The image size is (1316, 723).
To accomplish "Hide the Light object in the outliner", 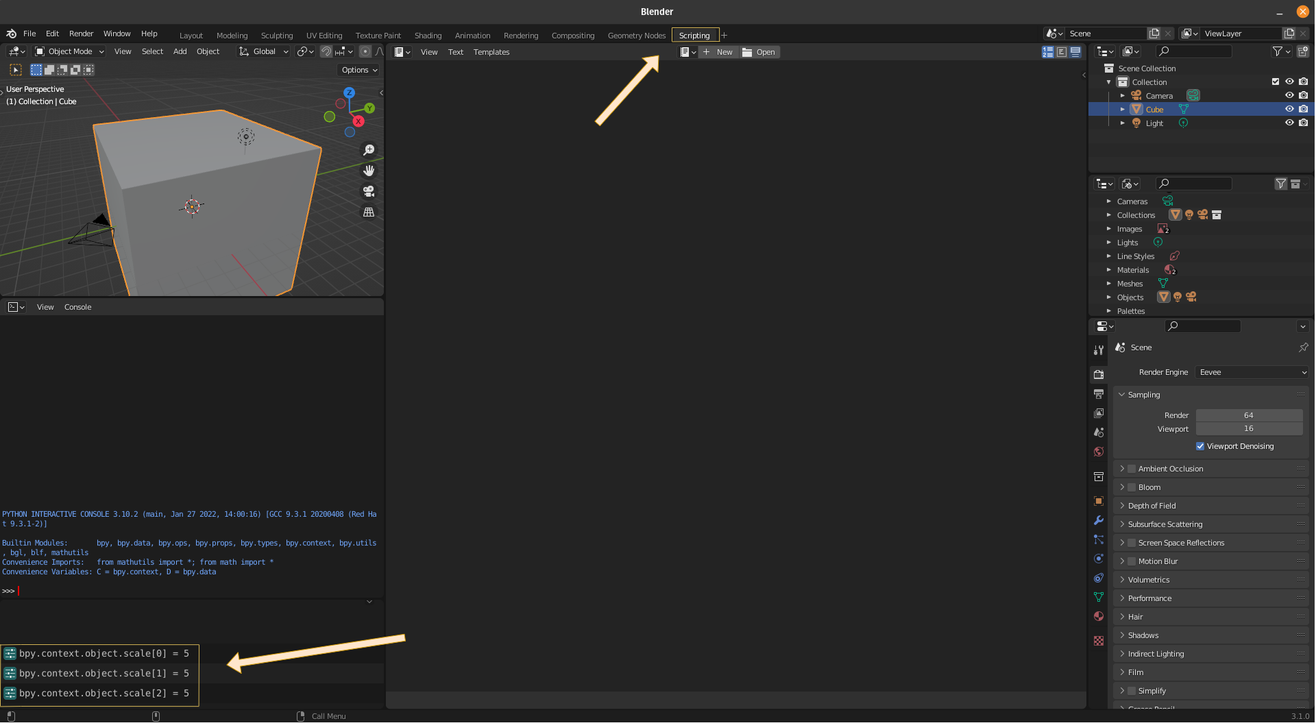I will tap(1289, 122).
